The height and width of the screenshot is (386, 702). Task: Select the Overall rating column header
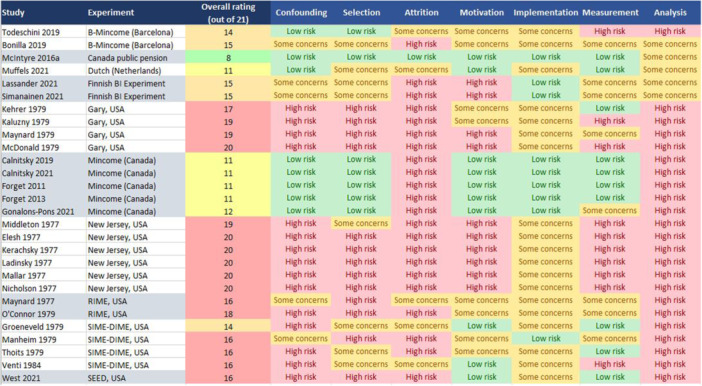pyautogui.click(x=228, y=13)
